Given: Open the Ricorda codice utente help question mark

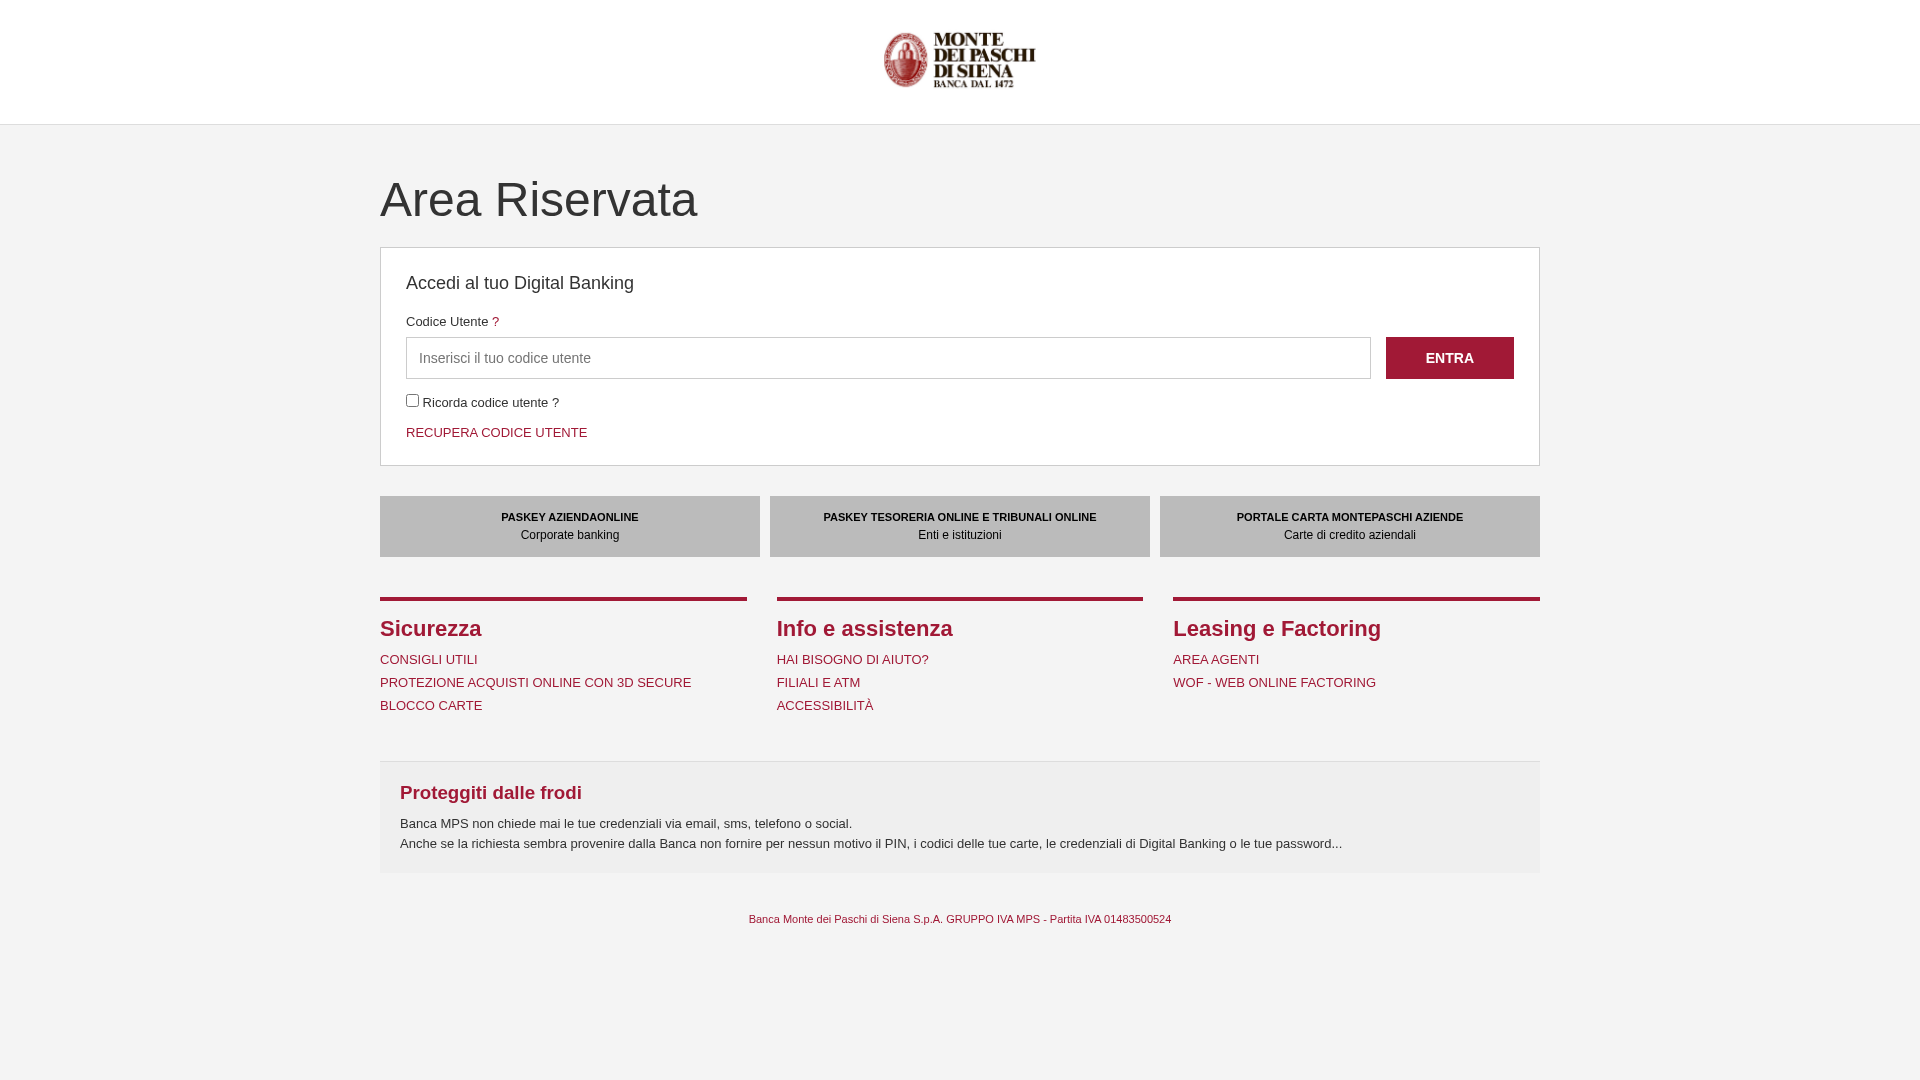Looking at the screenshot, I should [x=556, y=403].
